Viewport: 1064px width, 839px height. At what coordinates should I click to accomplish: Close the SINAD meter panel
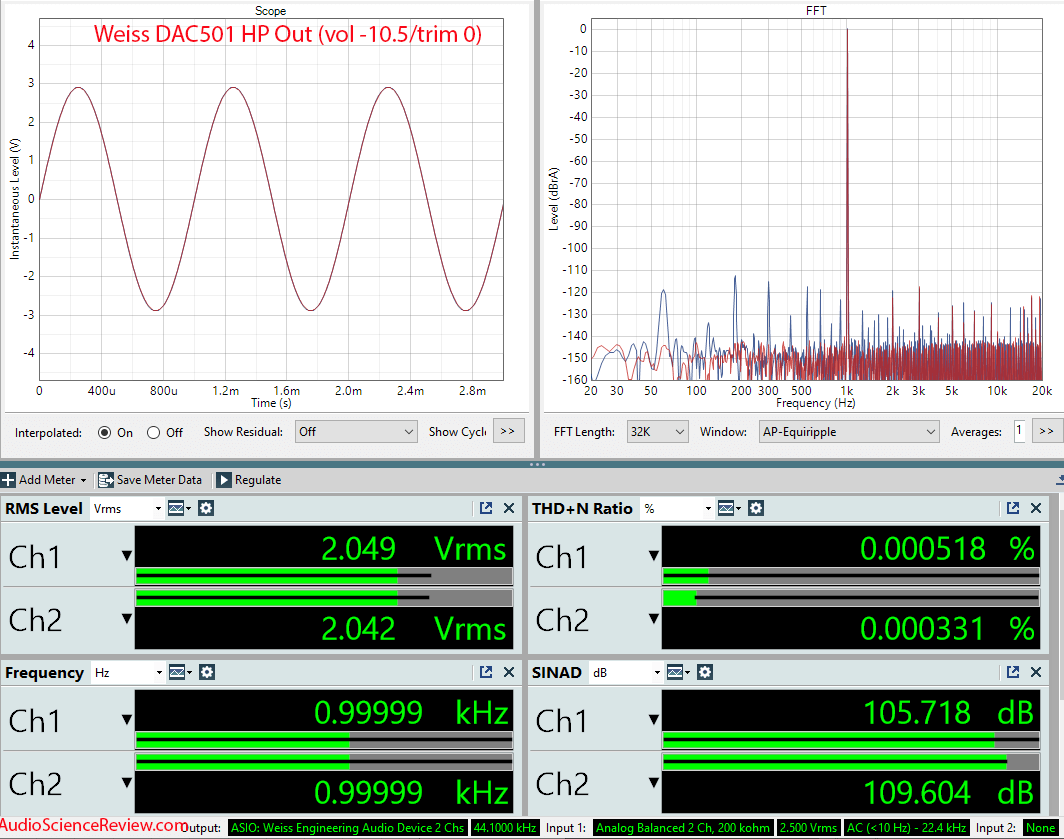click(1036, 673)
